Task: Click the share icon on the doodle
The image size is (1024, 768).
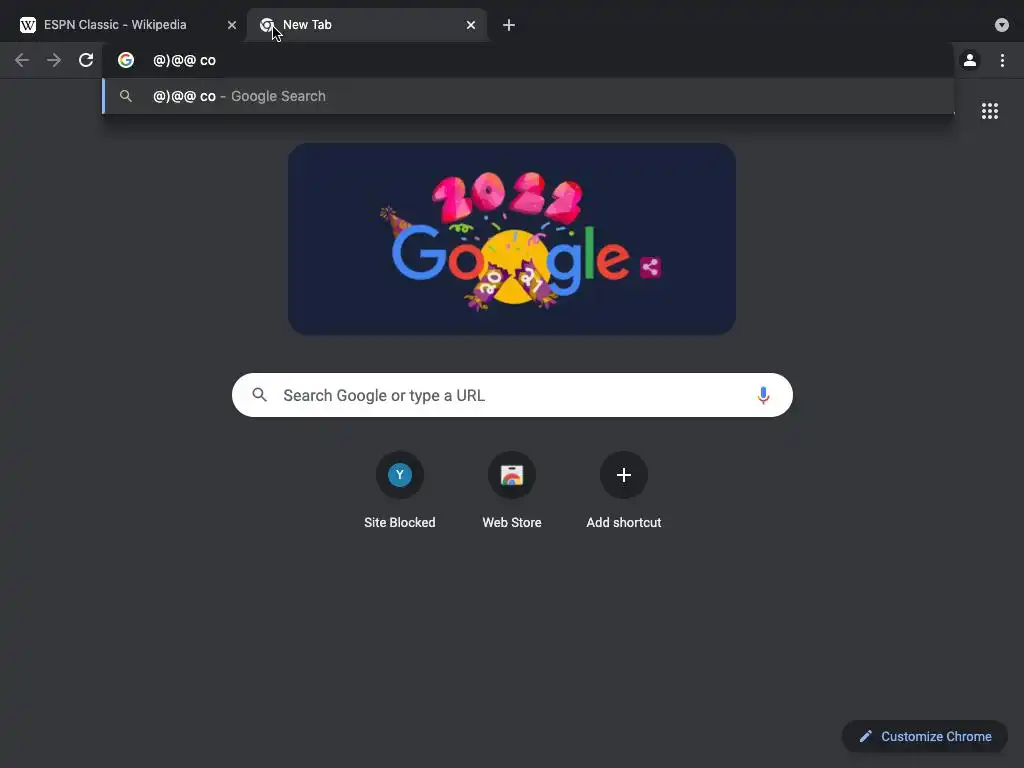Action: pyautogui.click(x=650, y=266)
